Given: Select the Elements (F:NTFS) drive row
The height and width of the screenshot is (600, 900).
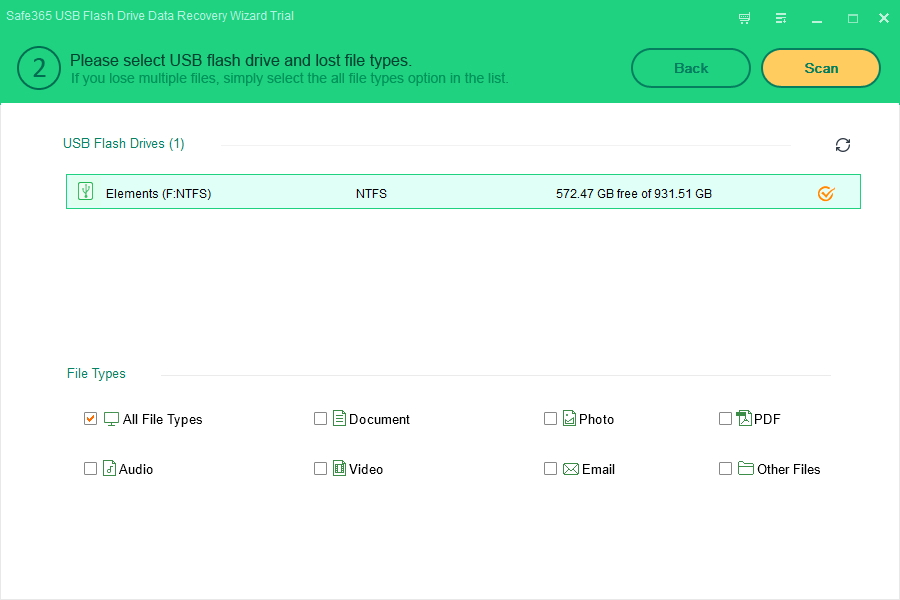Looking at the screenshot, I should [x=463, y=192].
